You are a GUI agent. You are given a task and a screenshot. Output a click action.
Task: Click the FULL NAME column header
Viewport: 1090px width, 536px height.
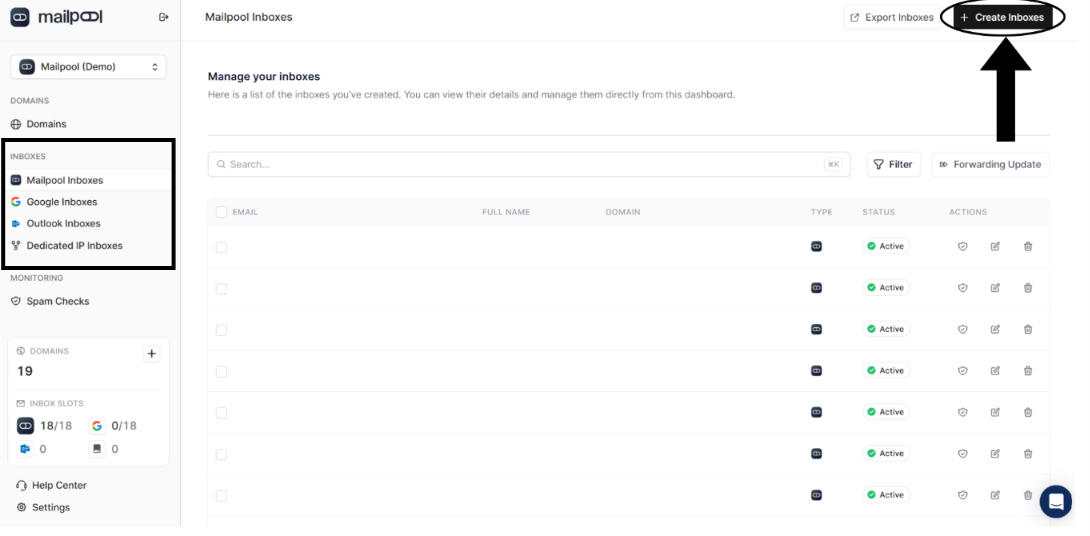click(506, 212)
